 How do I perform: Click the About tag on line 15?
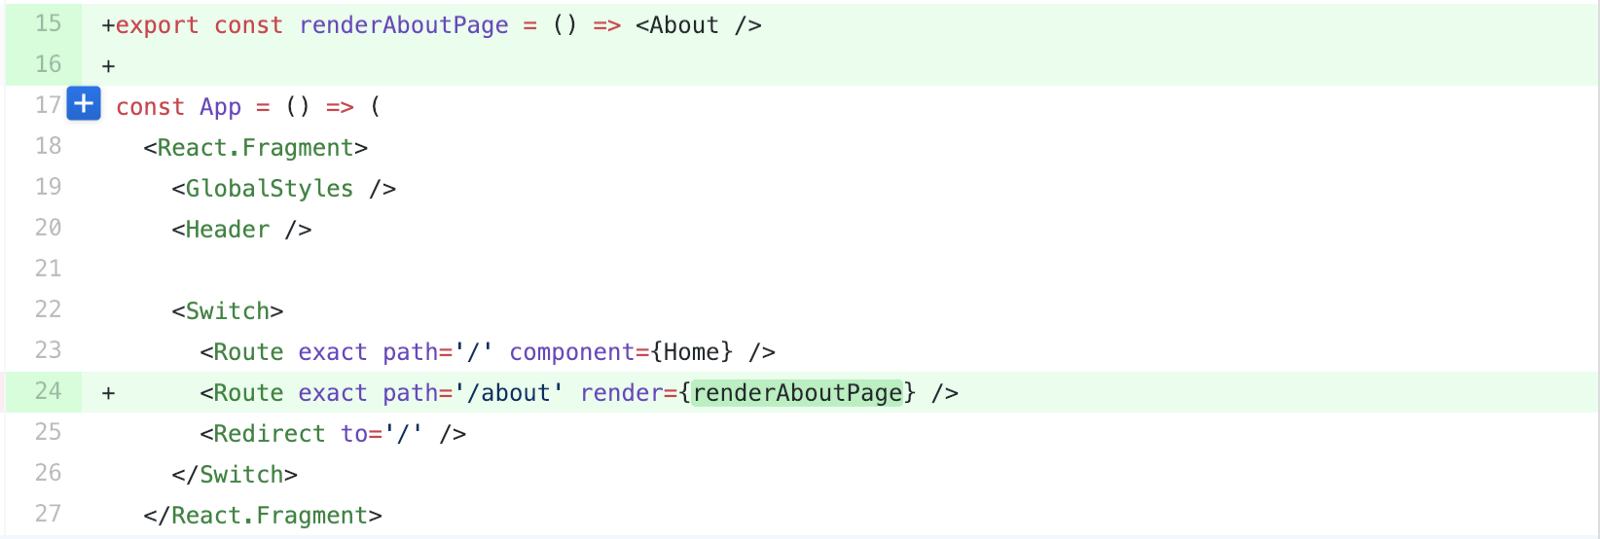tap(684, 26)
